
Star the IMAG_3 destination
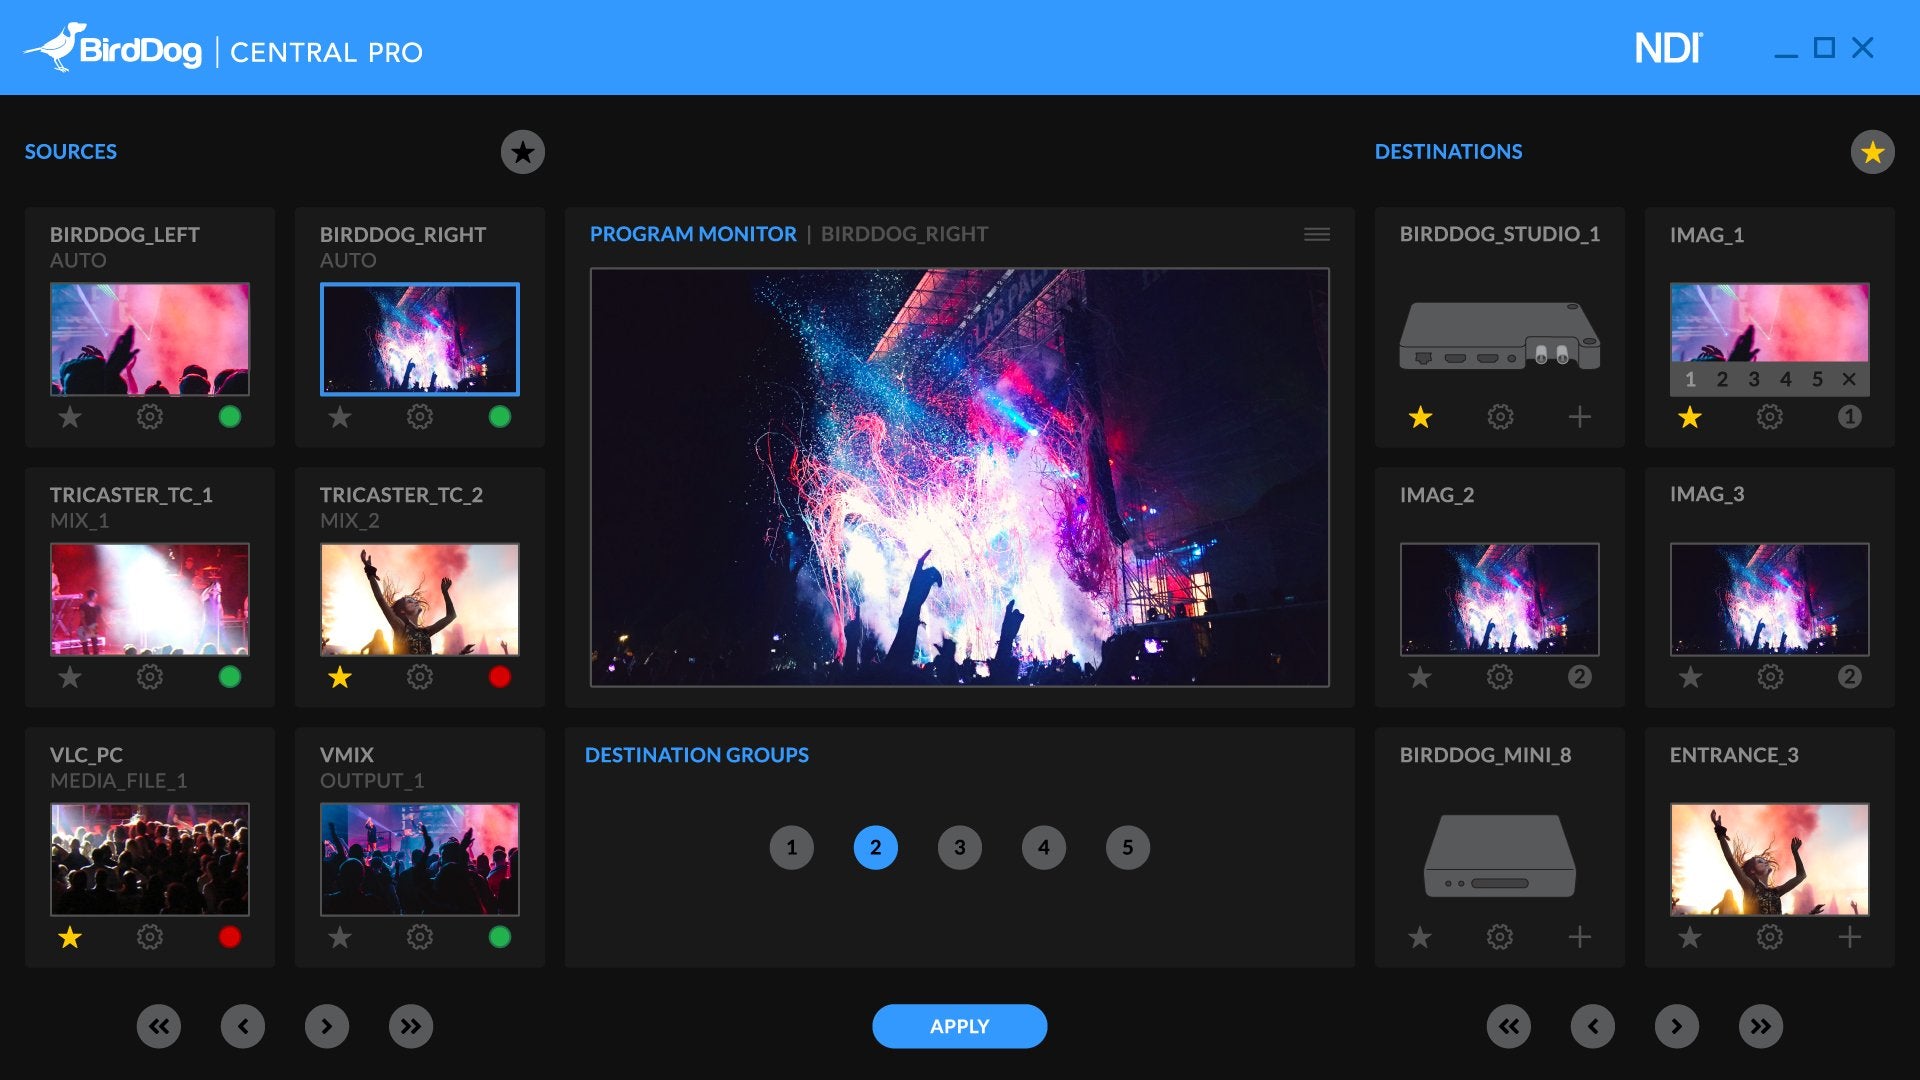[x=1690, y=677]
